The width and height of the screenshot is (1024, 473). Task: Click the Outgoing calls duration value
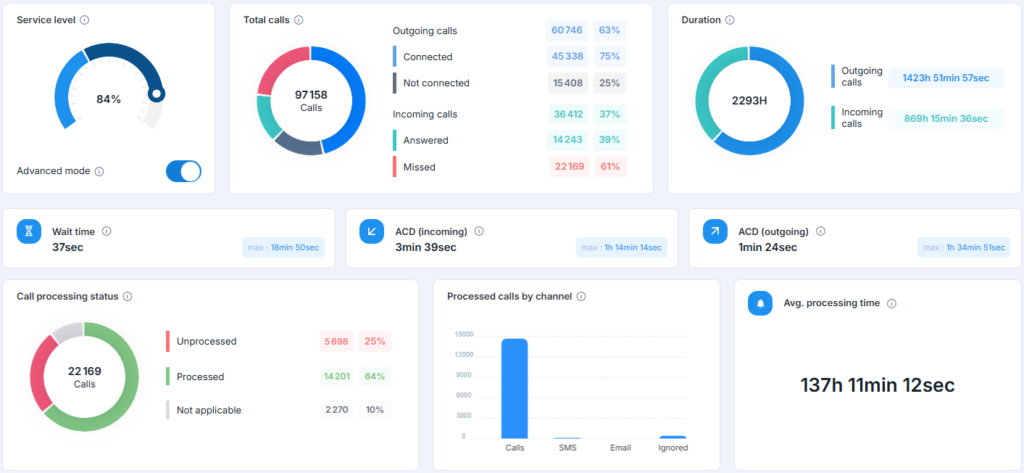[945, 78]
